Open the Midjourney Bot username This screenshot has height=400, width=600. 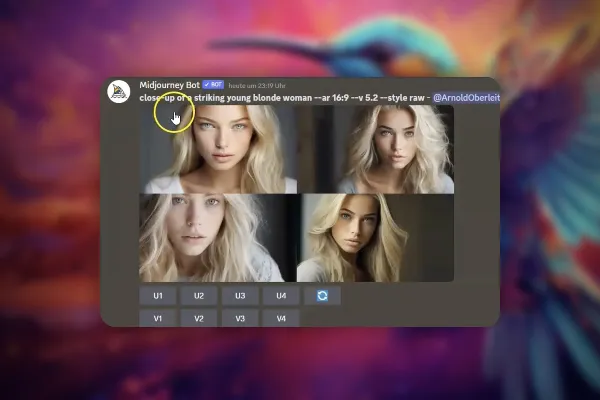170,85
